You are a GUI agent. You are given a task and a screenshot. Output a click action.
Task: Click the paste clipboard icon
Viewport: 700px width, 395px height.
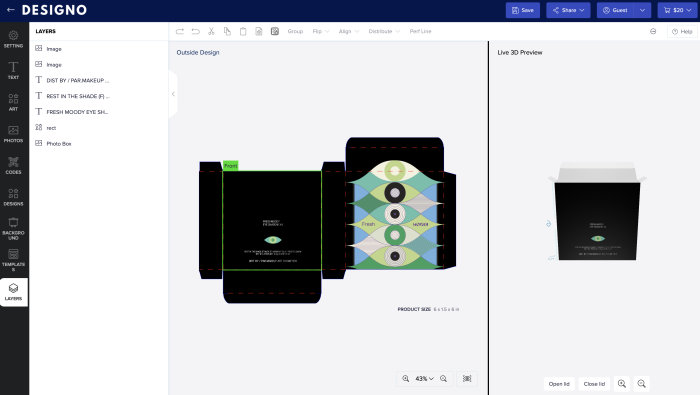coord(243,31)
